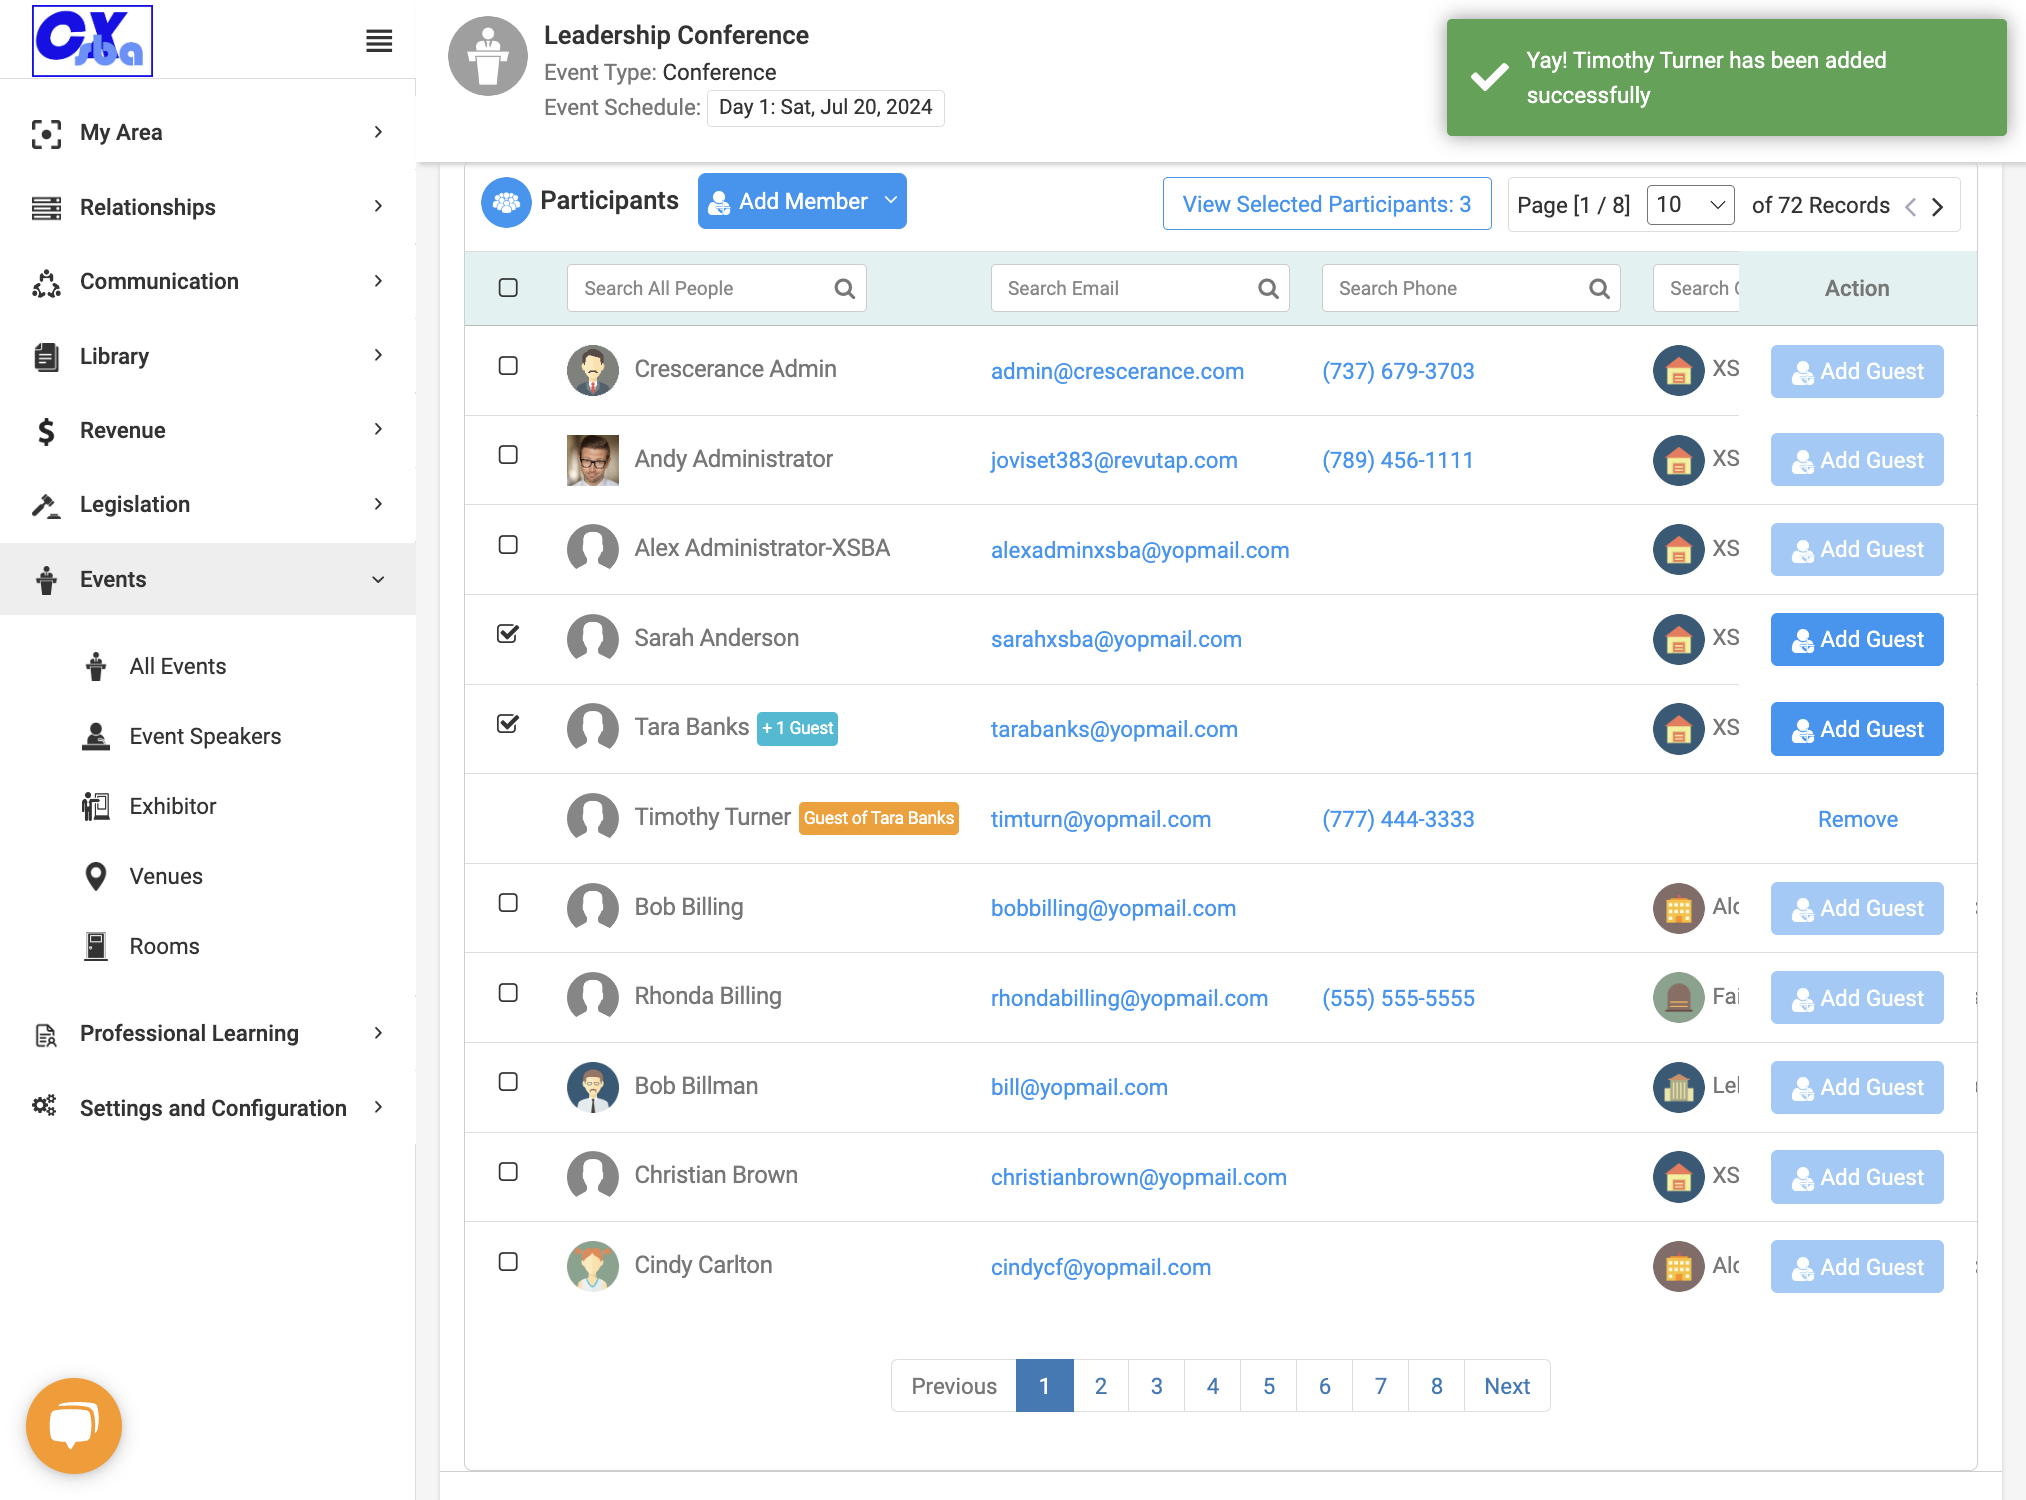Click Andy Administrator's profile photo
The height and width of the screenshot is (1500, 2026).
593,460
